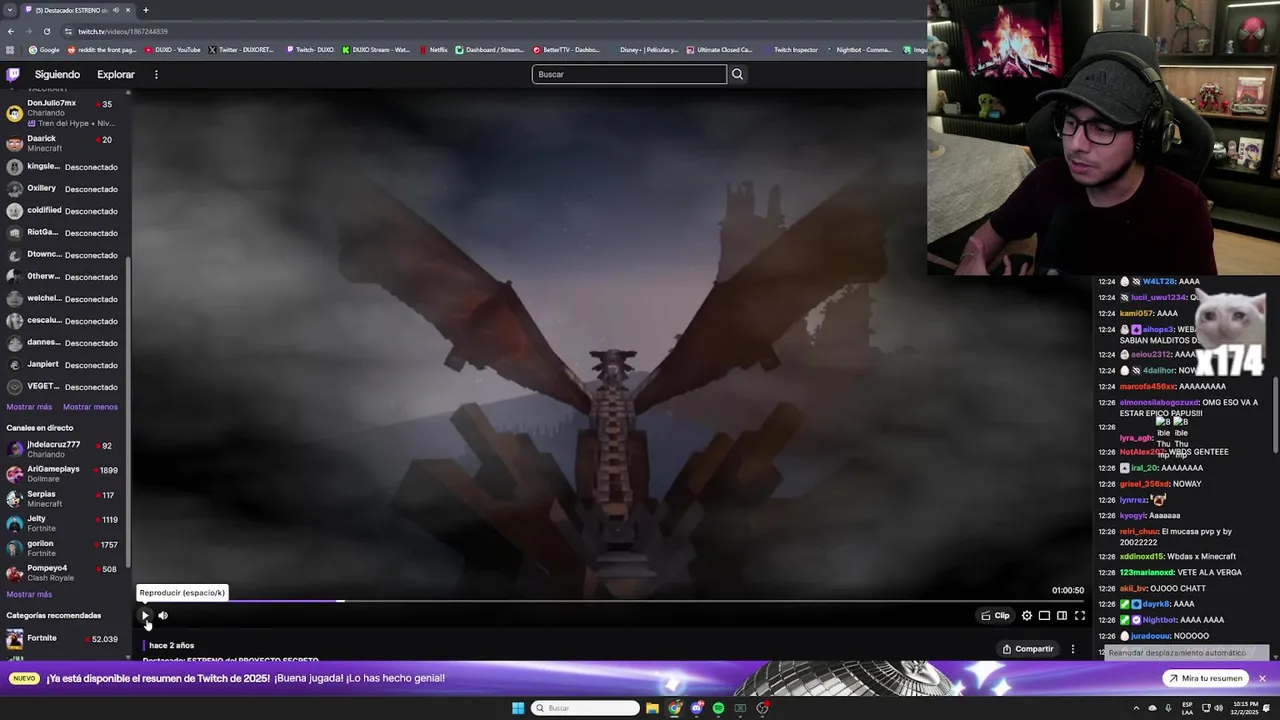Open DonJulio7mx channel in sidebar

tap(64, 113)
